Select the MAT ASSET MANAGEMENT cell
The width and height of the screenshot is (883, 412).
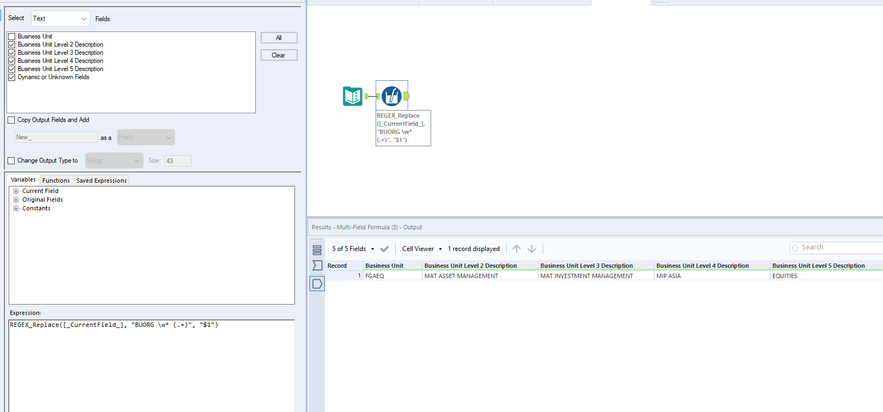pos(479,276)
